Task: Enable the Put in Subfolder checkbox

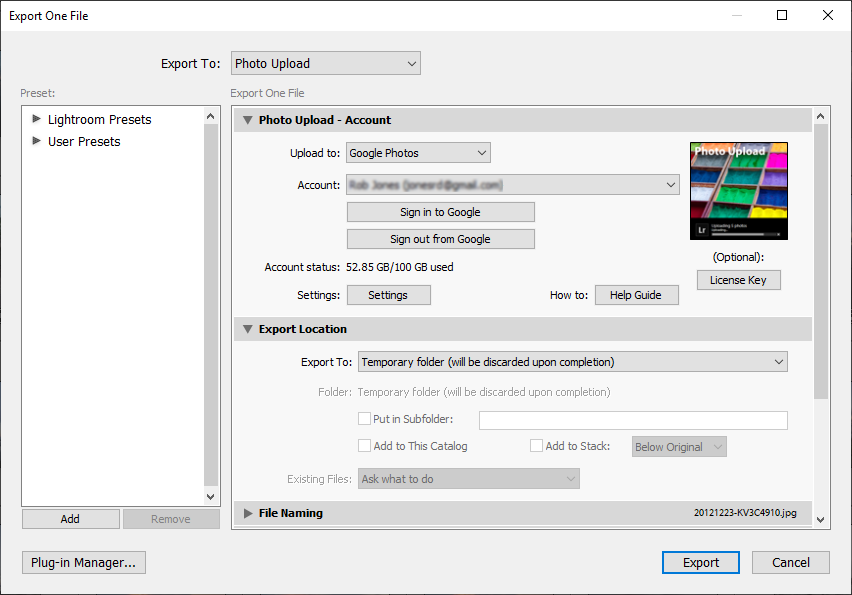Action: point(365,420)
